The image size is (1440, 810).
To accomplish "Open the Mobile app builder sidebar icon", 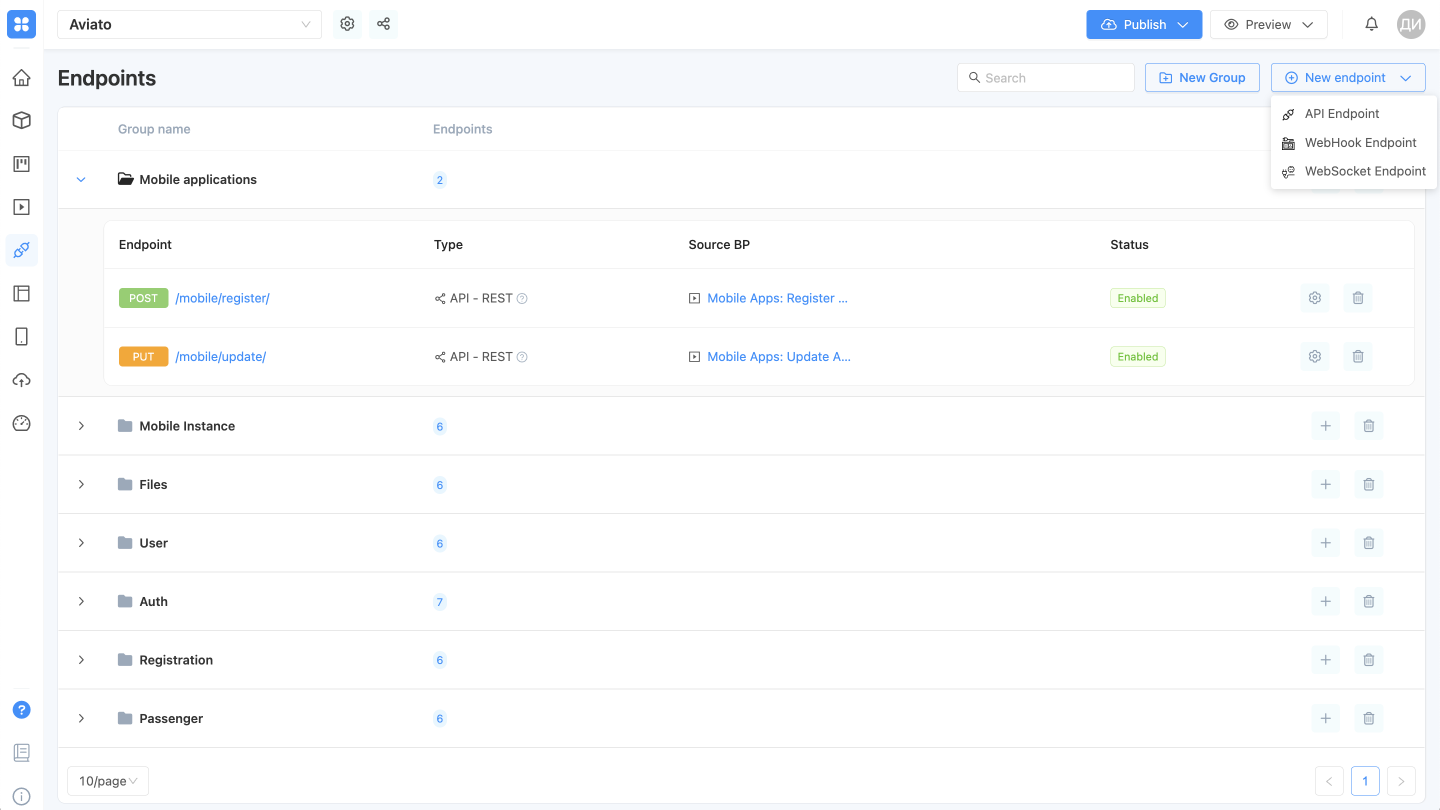I will (x=21, y=336).
